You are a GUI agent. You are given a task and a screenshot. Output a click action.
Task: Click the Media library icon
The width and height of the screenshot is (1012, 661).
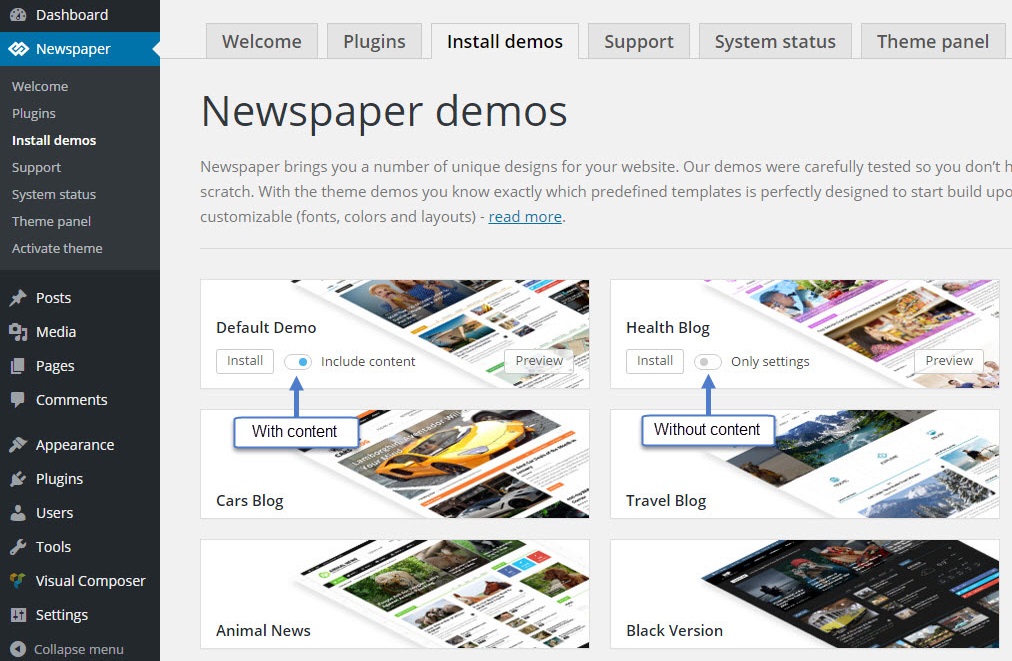[18, 332]
